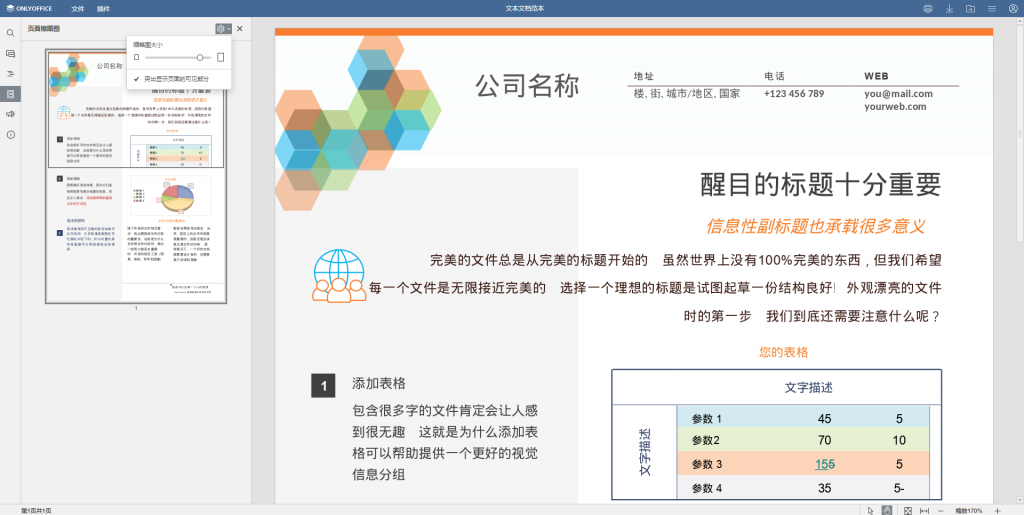
Task: Click the 参数 1 table cell
Action: pos(707,419)
